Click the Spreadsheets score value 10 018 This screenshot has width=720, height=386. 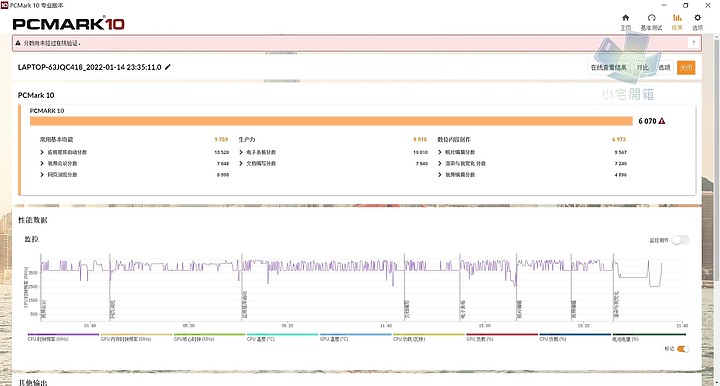click(x=420, y=152)
